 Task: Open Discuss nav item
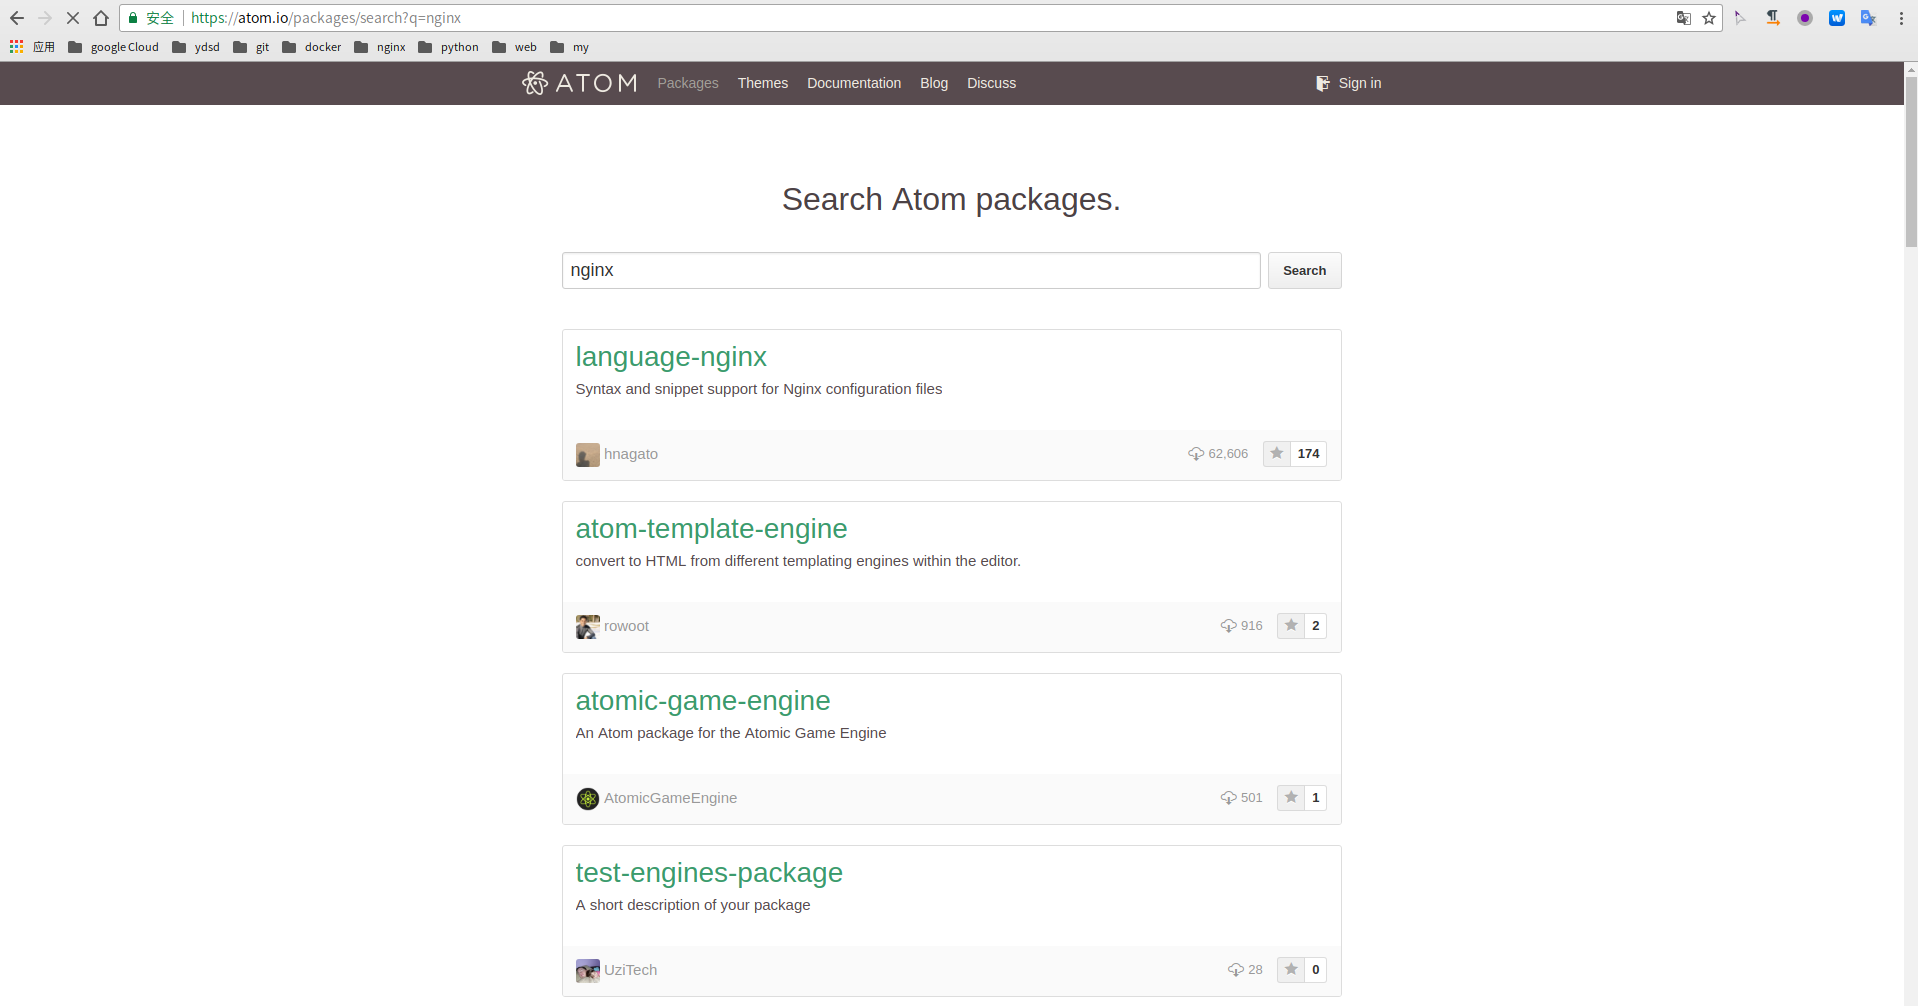coord(991,83)
